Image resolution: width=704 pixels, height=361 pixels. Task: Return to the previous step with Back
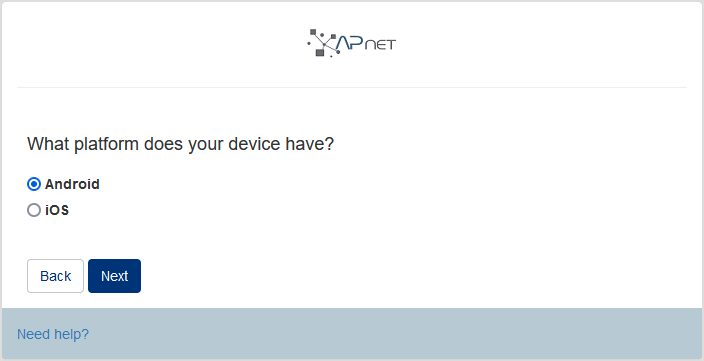coord(55,276)
